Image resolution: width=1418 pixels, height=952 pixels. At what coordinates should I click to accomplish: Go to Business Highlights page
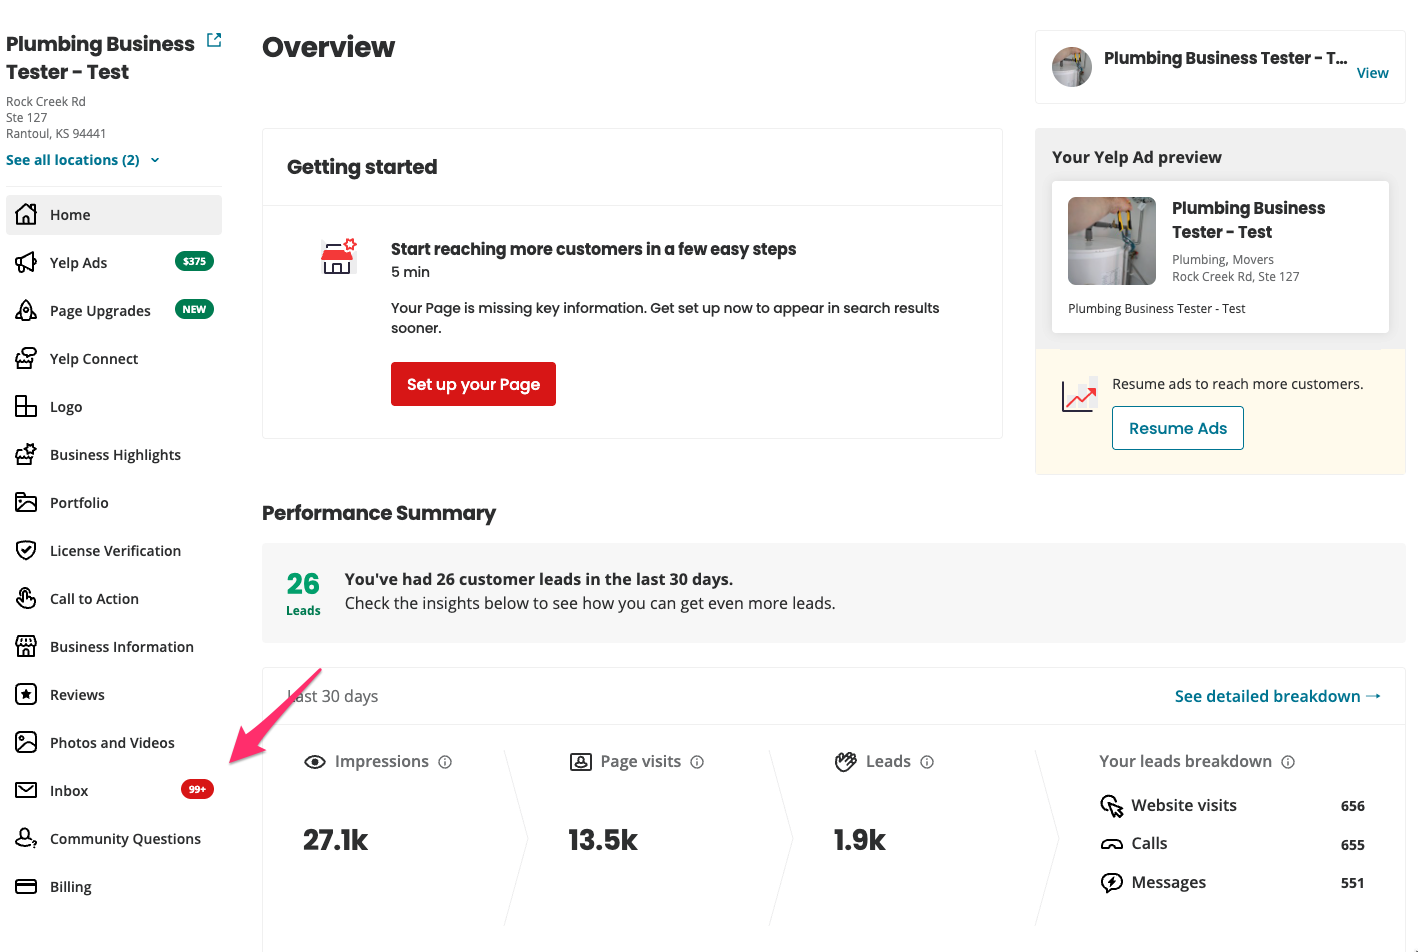tap(114, 455)
